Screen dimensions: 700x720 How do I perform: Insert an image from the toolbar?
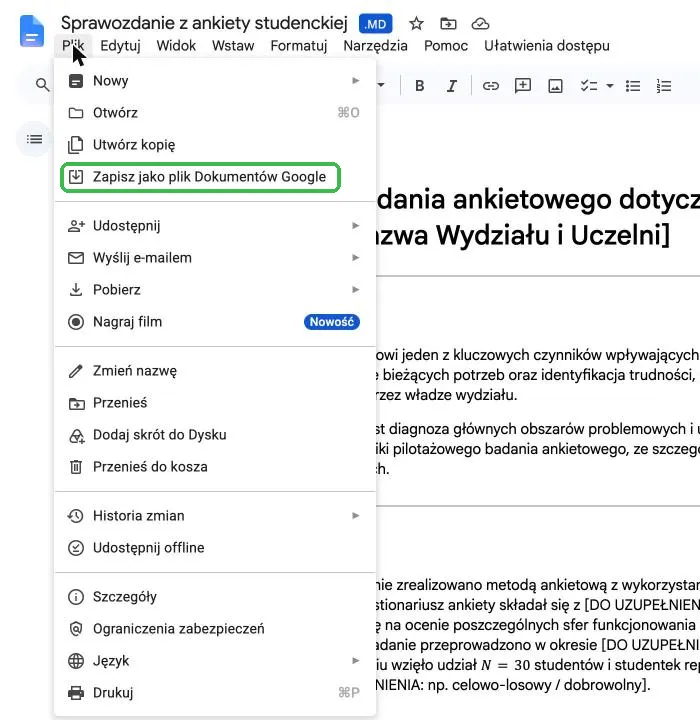click(555, 86)
